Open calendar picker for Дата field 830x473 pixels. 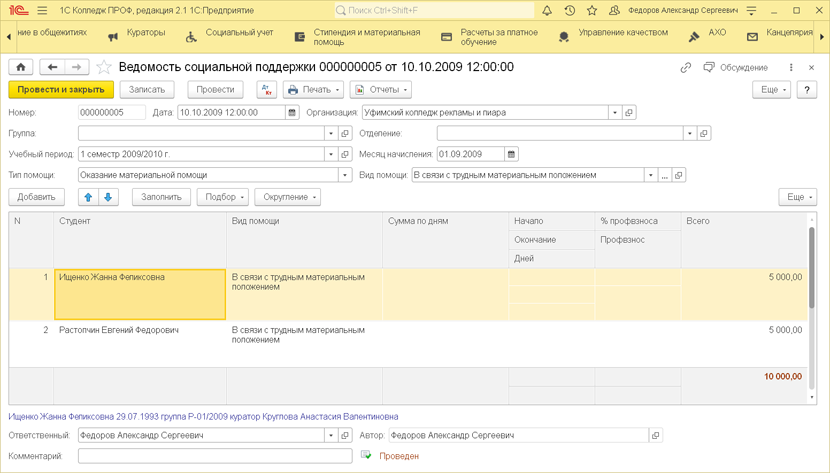292,113
